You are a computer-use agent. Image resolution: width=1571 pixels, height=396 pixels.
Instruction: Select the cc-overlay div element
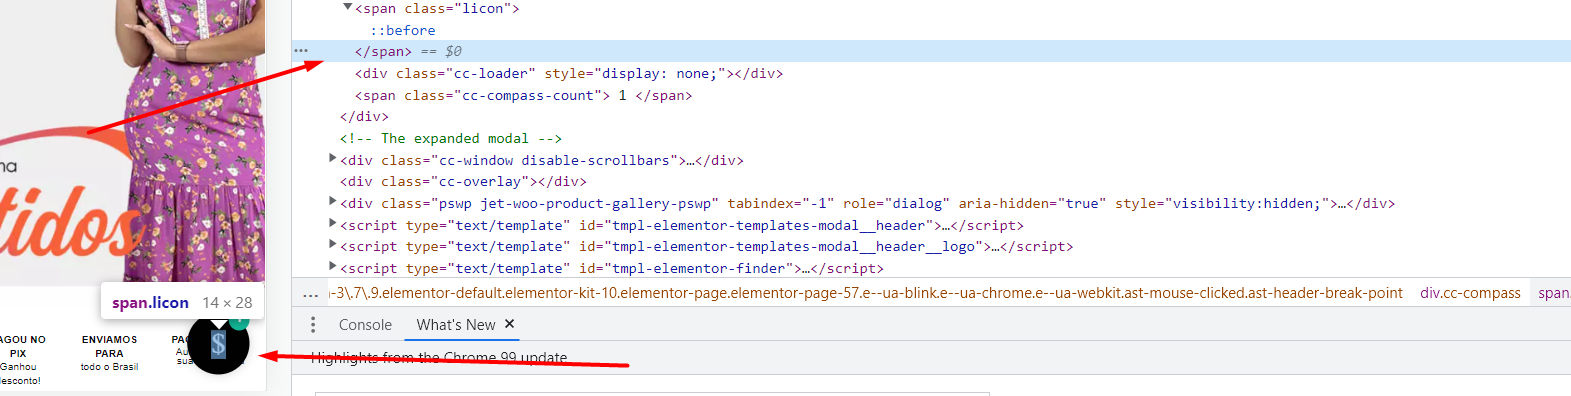pyautogui.click(x=463, y=182)
